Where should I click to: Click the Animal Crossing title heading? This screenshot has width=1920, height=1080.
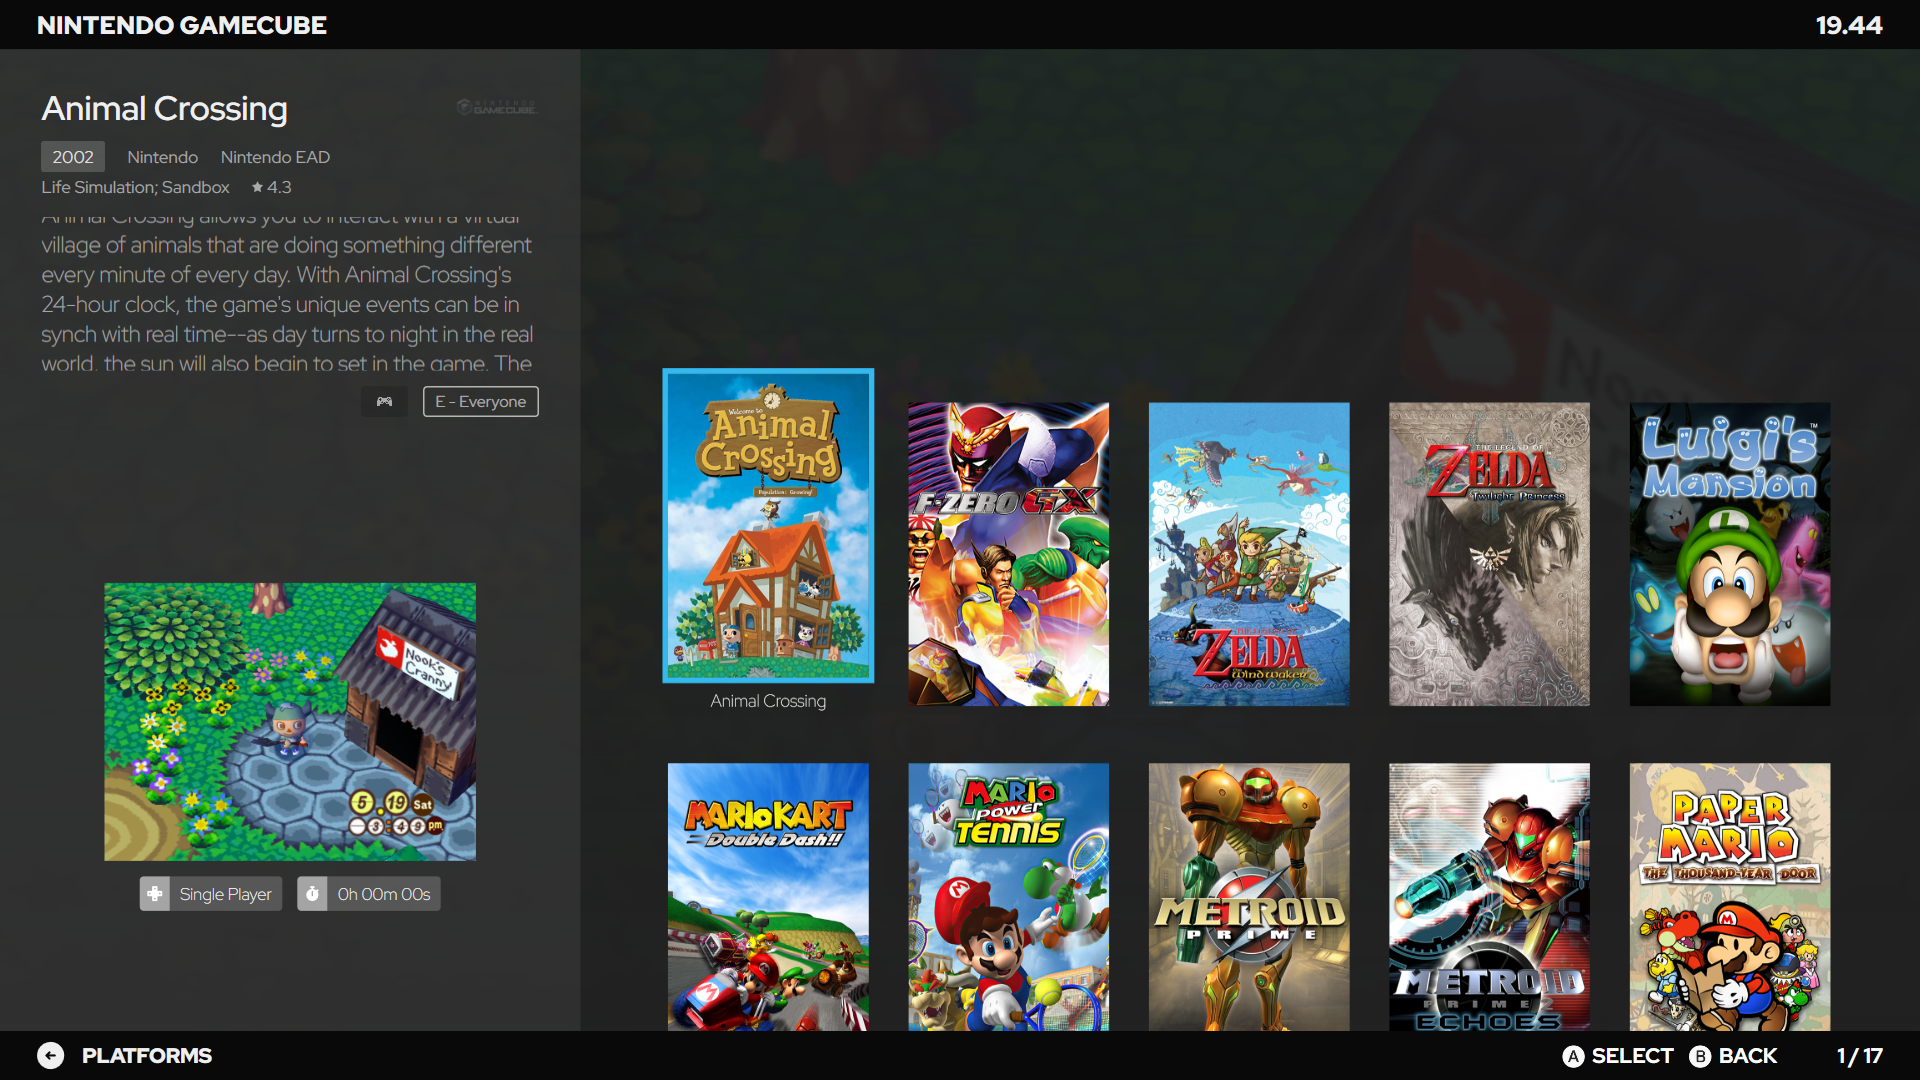point(164,108)
